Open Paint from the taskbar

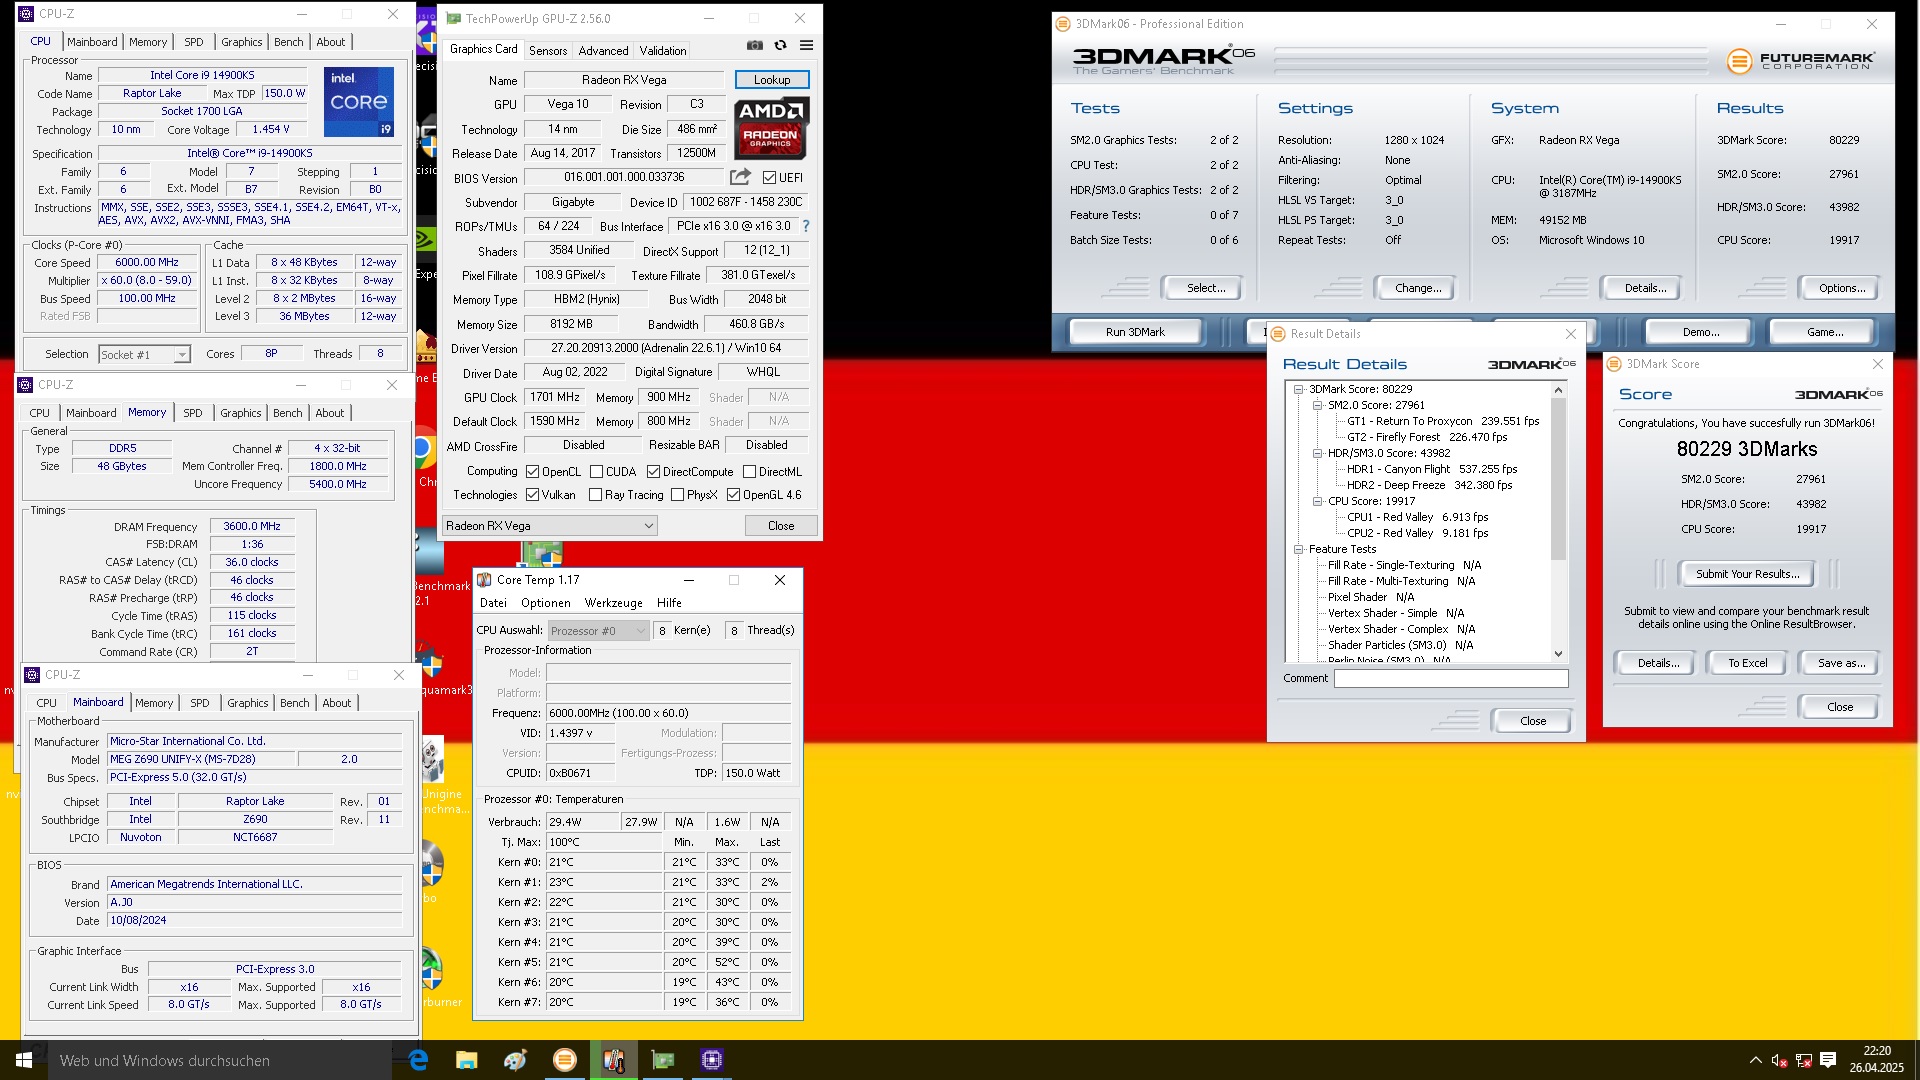pos(515,1060)
